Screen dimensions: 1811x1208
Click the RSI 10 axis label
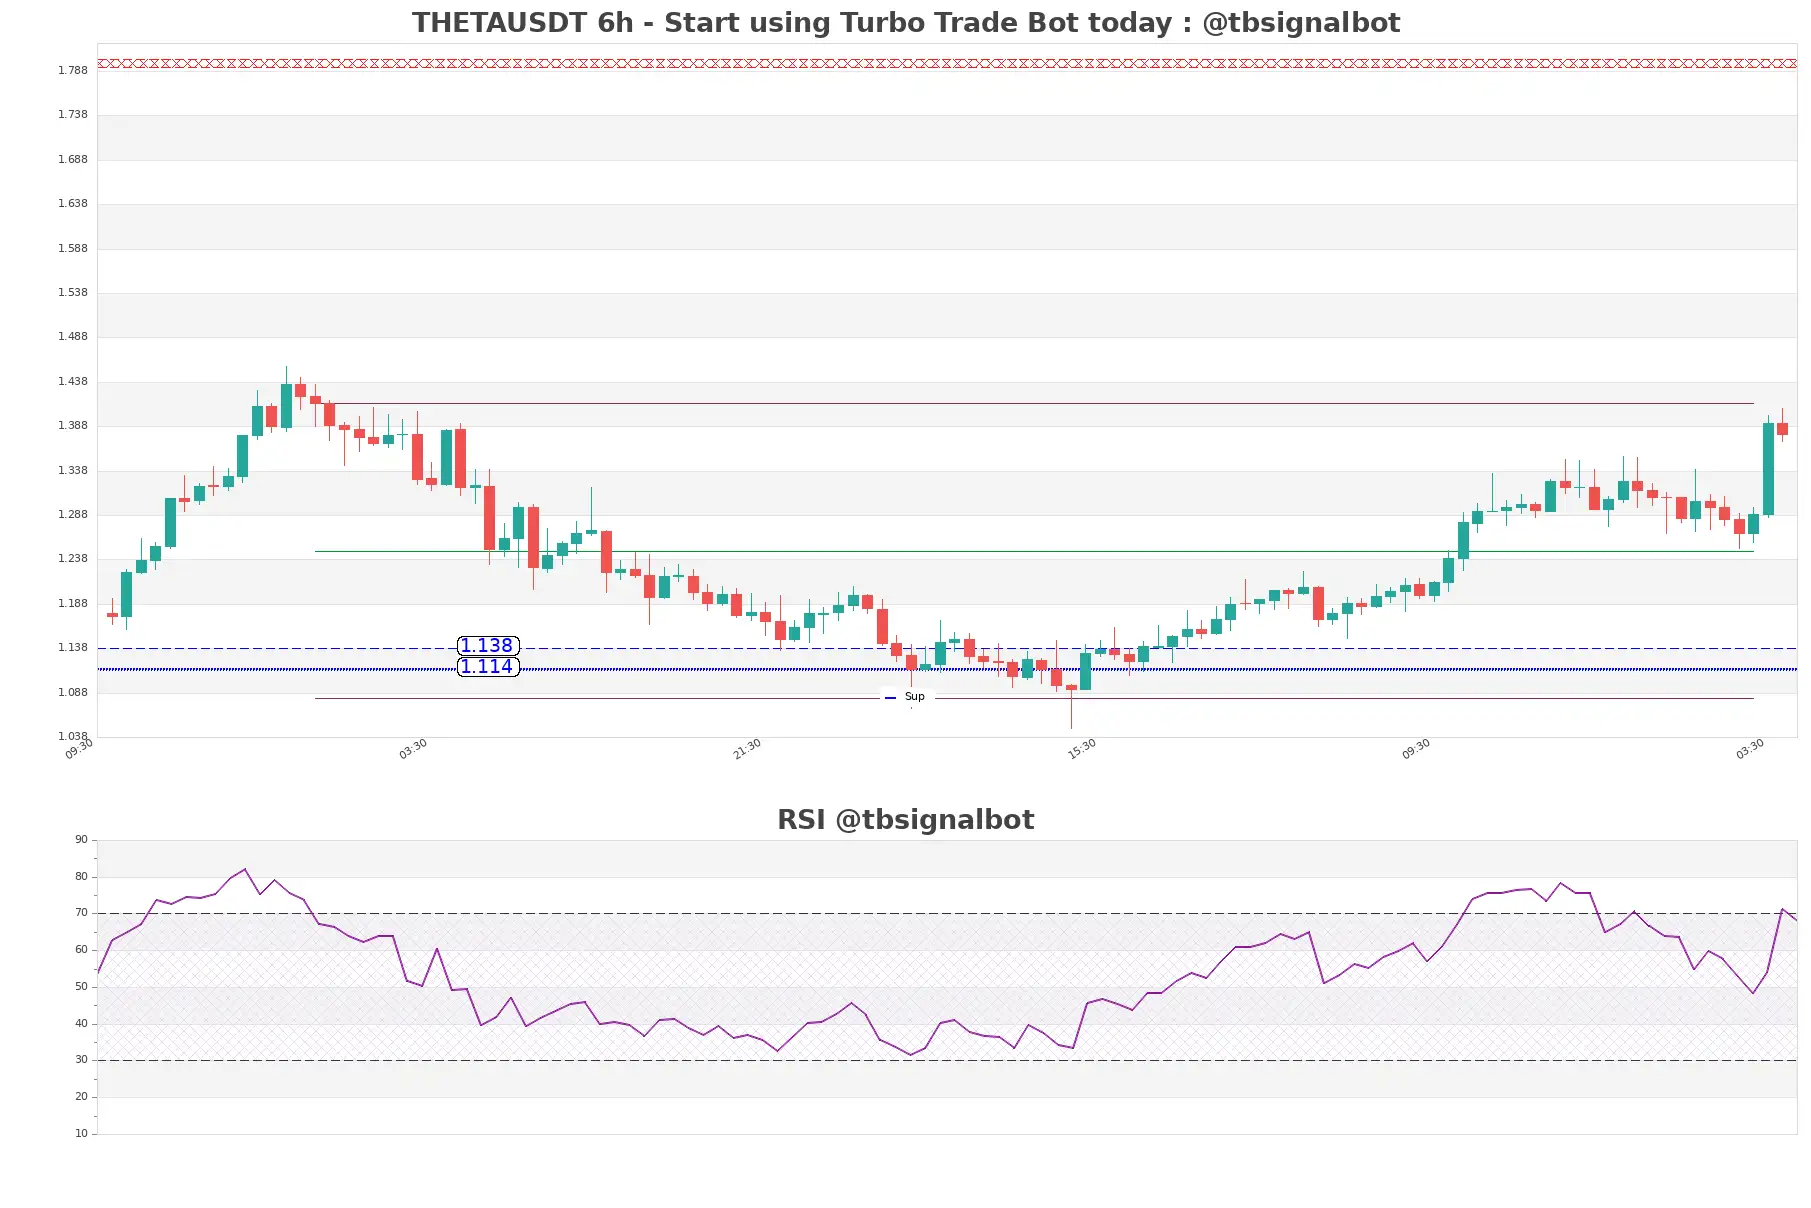pyautogui.click(x=81, y=1134)
